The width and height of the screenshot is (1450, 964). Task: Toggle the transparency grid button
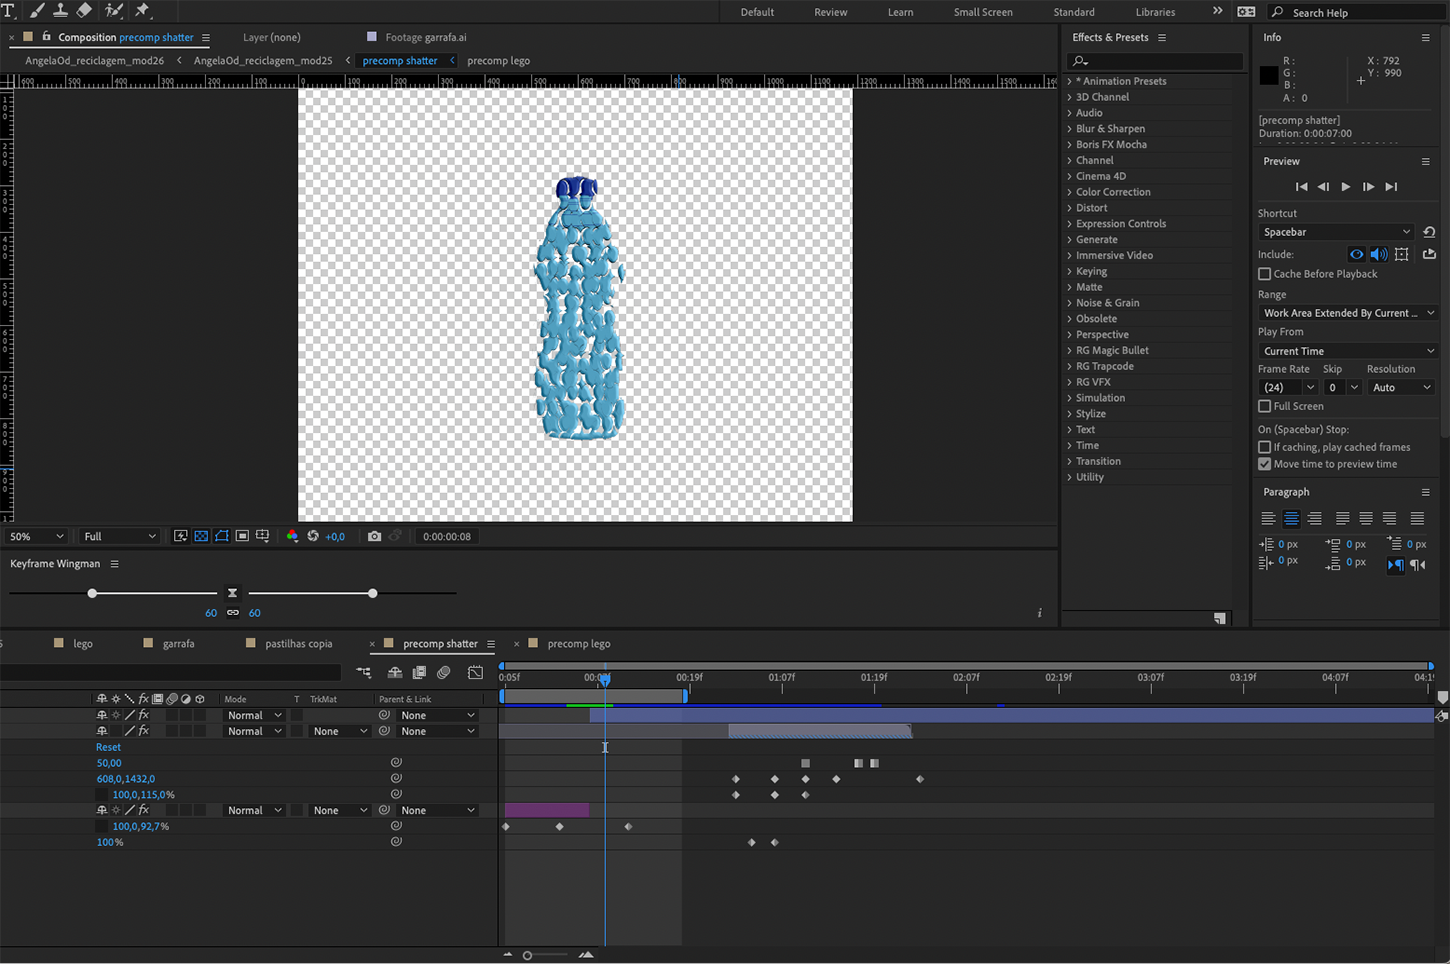point(201,536)
